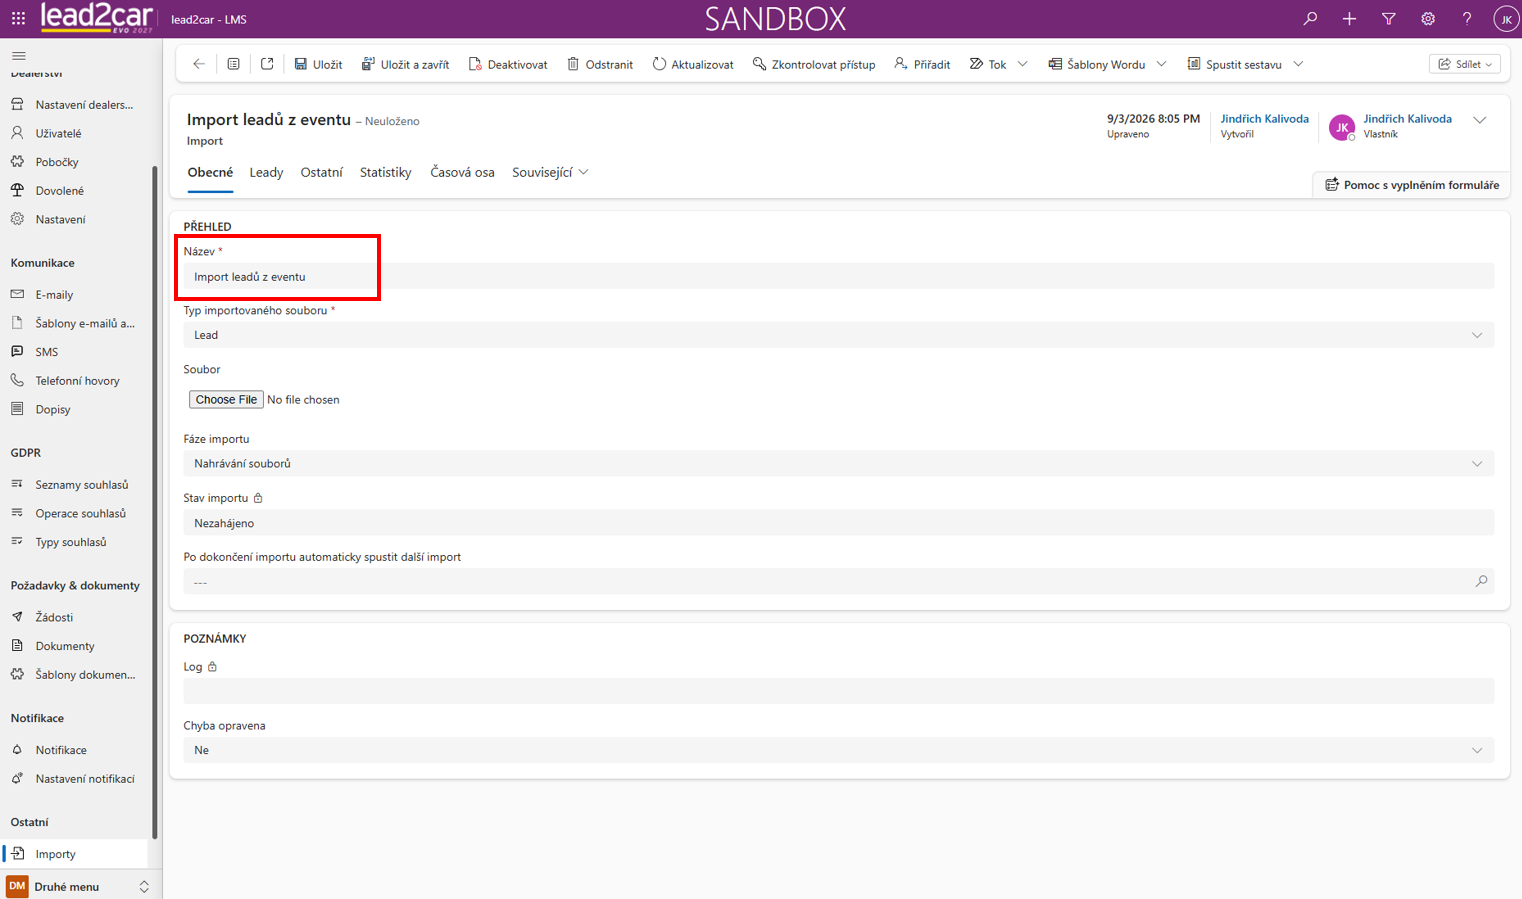Image resolution: width=1522 pixels, height=899 pixels.
Task: Open the Související tab menu
Action: pyautogui.click(x=550, y=172)
